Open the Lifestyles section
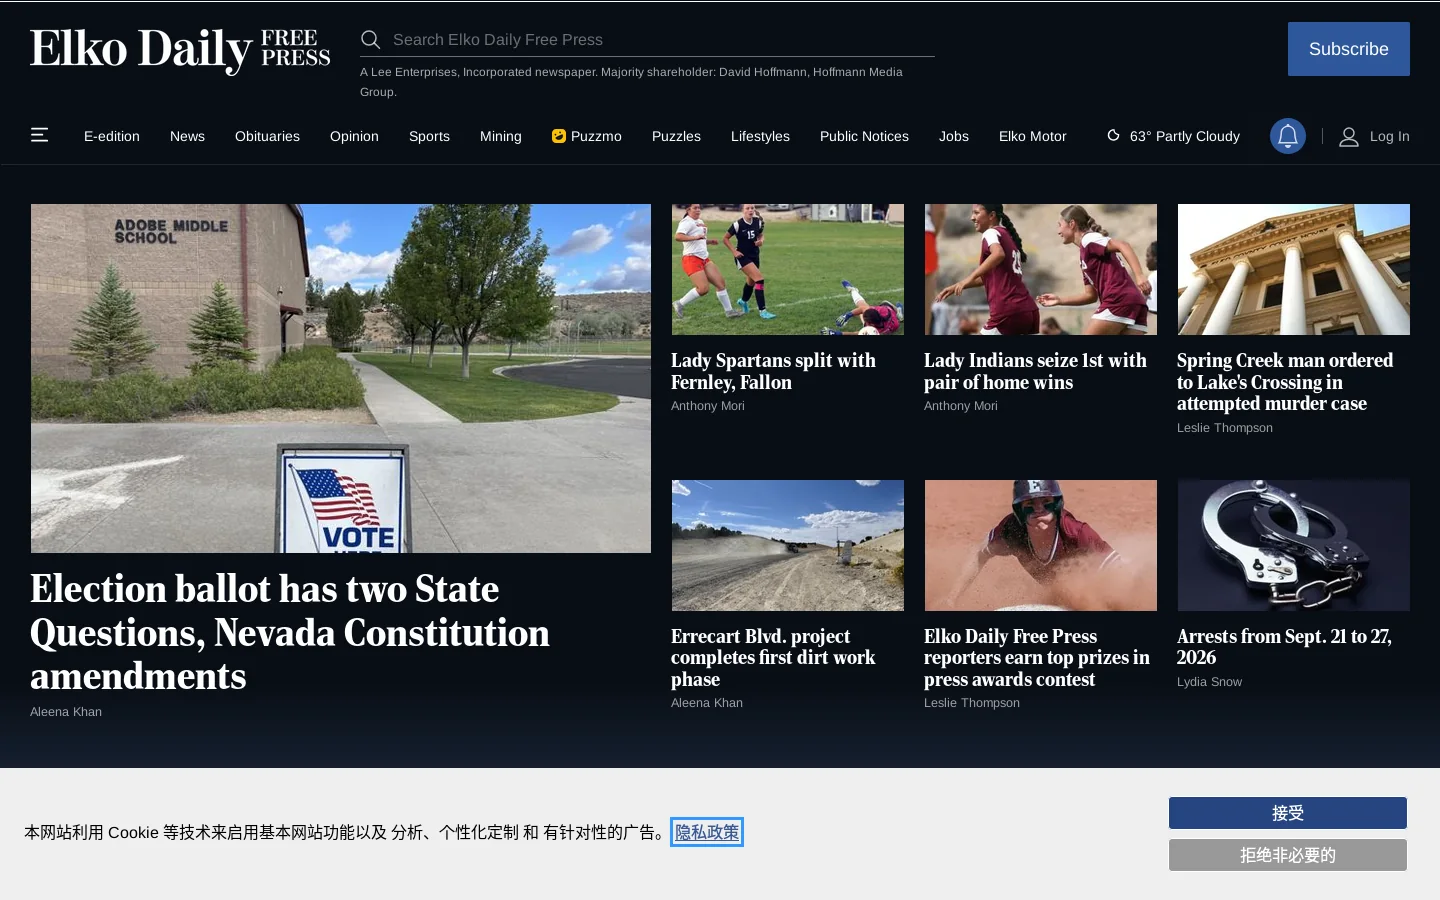This screenshot has height=900, width=1440. tap(760, 136)
